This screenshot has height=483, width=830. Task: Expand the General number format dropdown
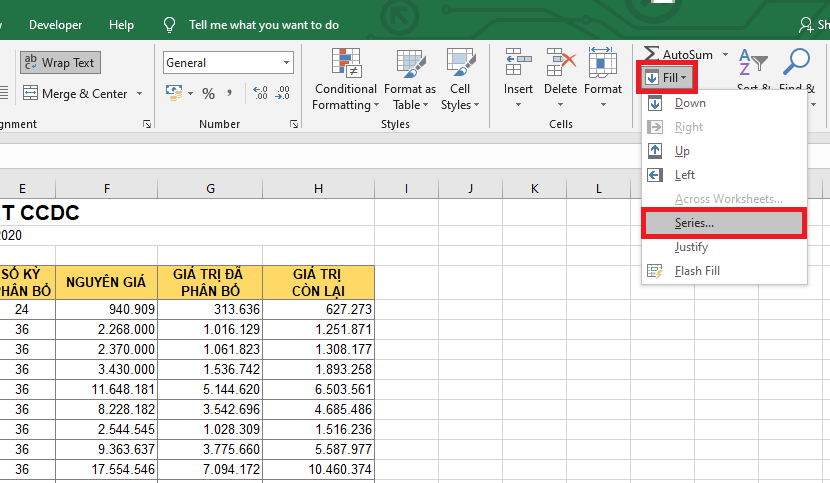[287, 63]
